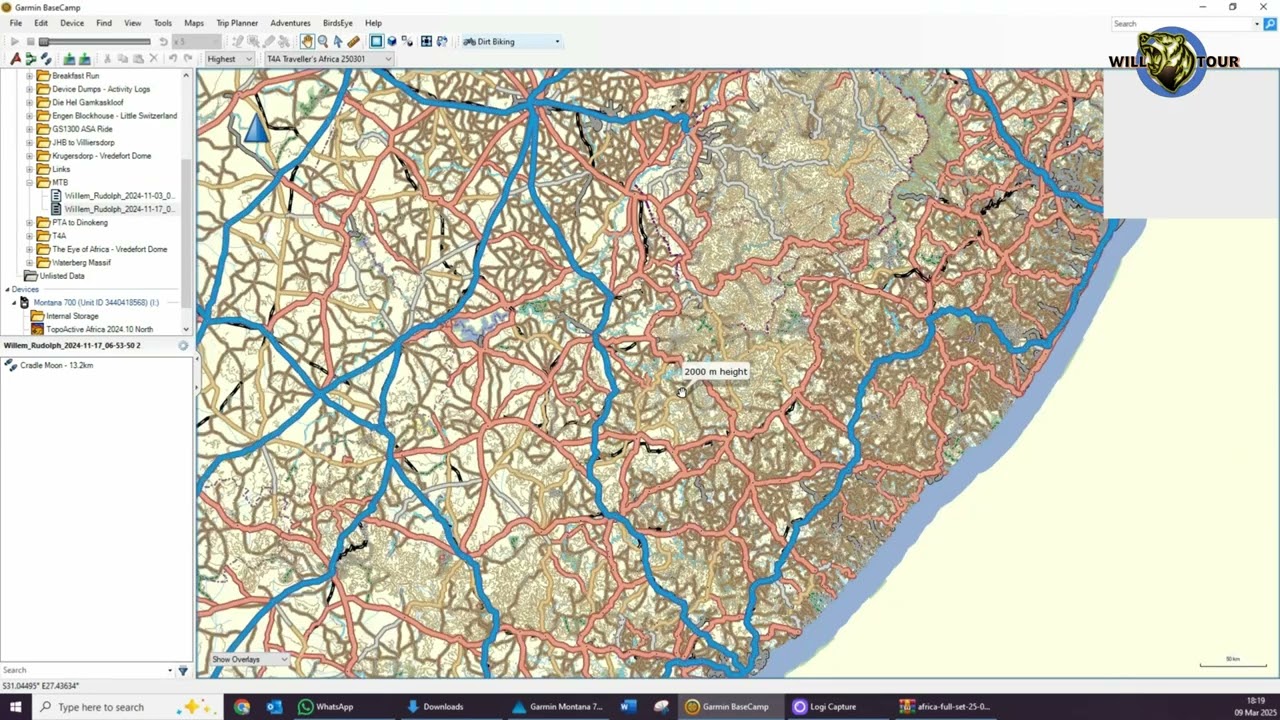
Task: Select the Zoom magnifier tool
Action: [322, 42]
